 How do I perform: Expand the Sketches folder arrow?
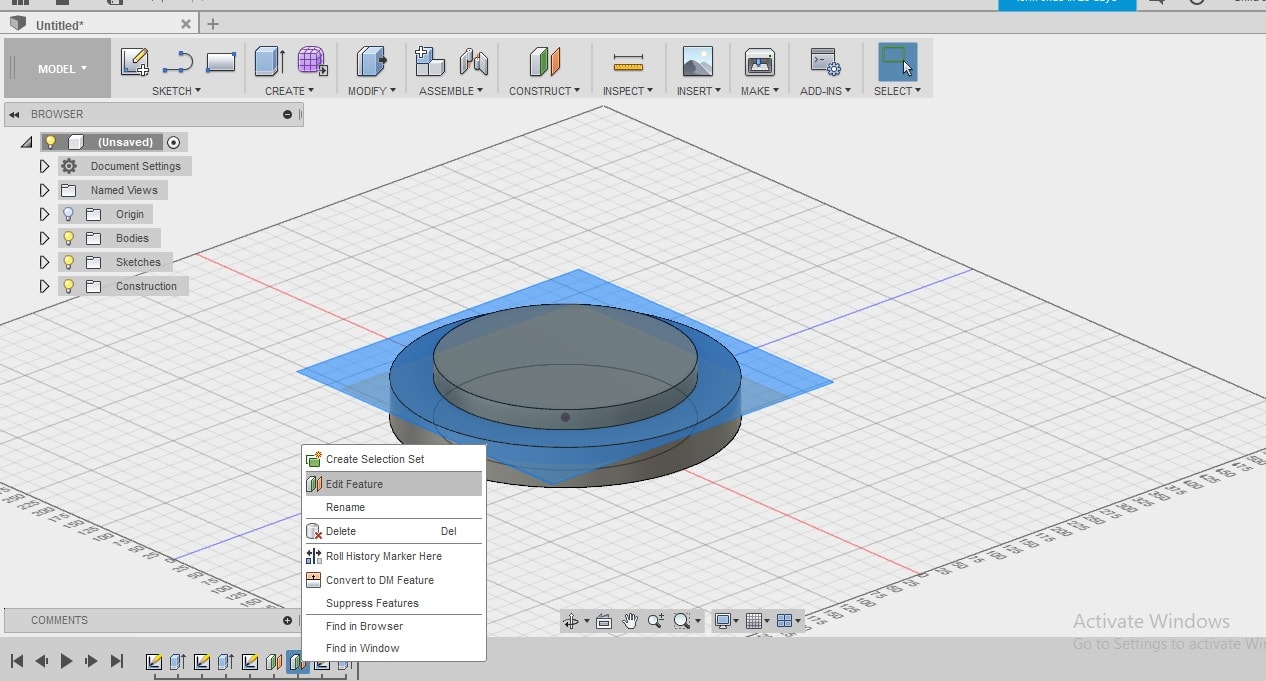[x=44, y=262]
